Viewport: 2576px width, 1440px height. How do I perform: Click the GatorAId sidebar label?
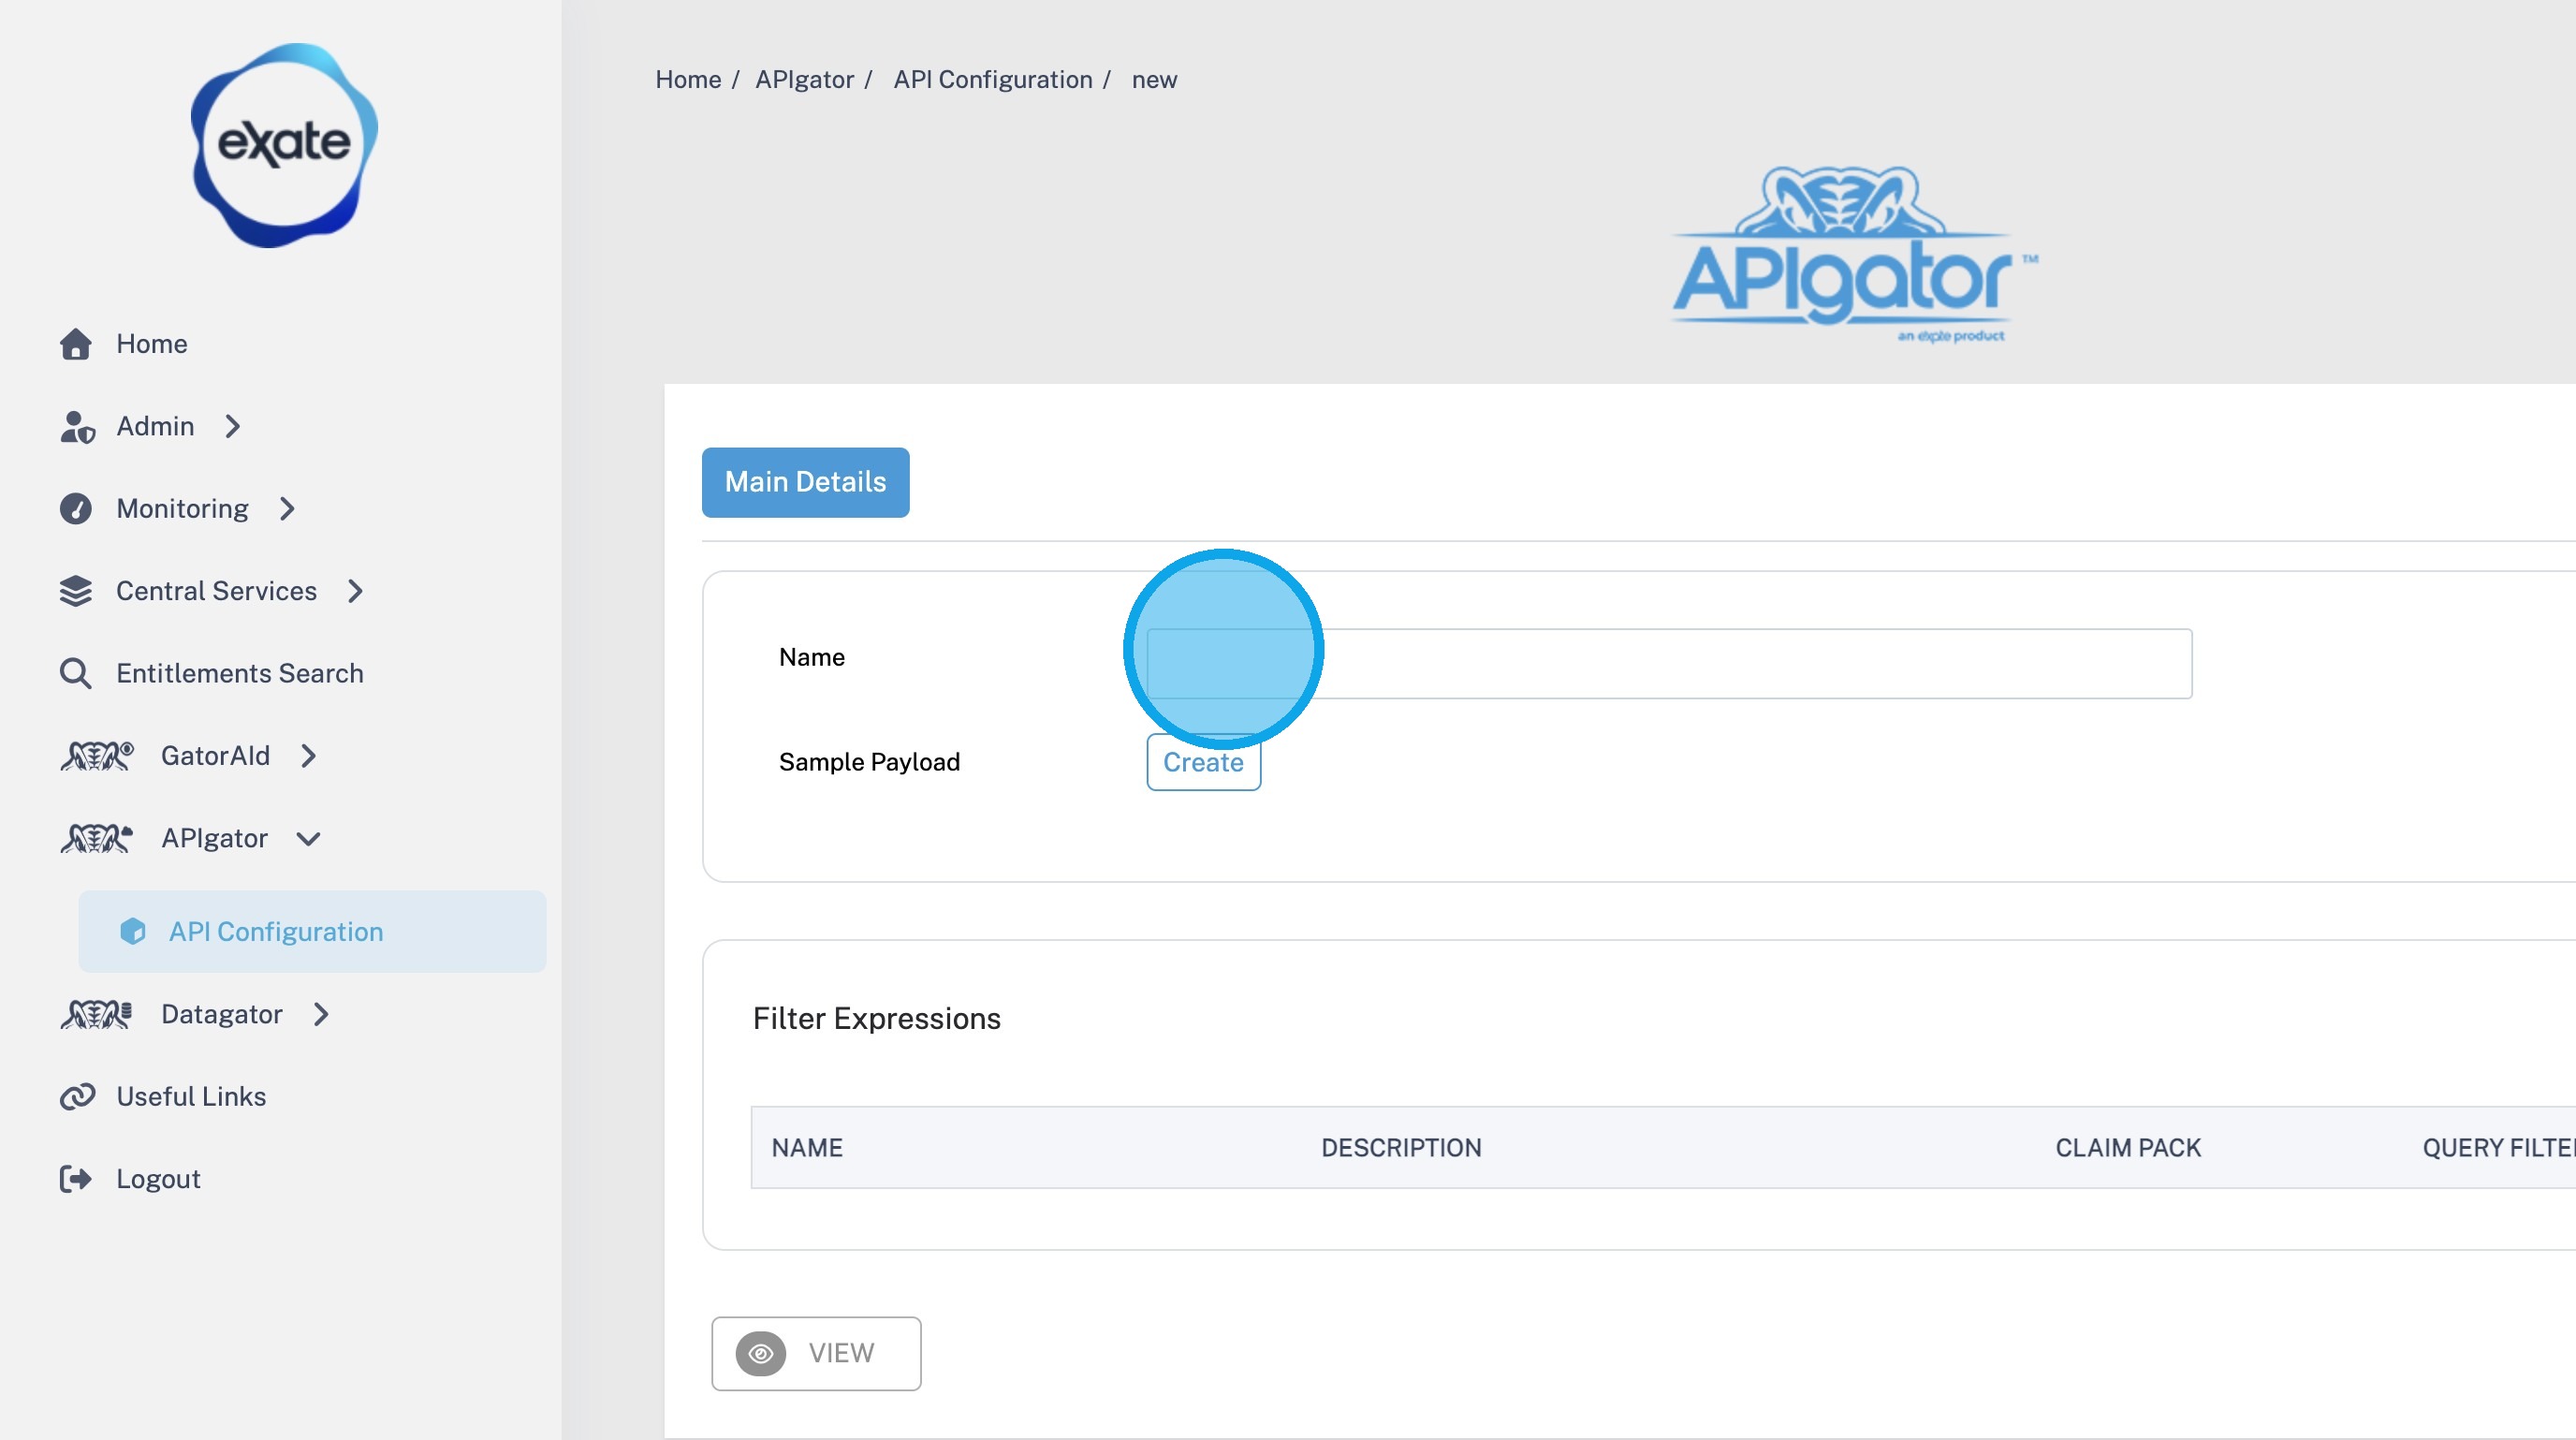coord(215,756)
